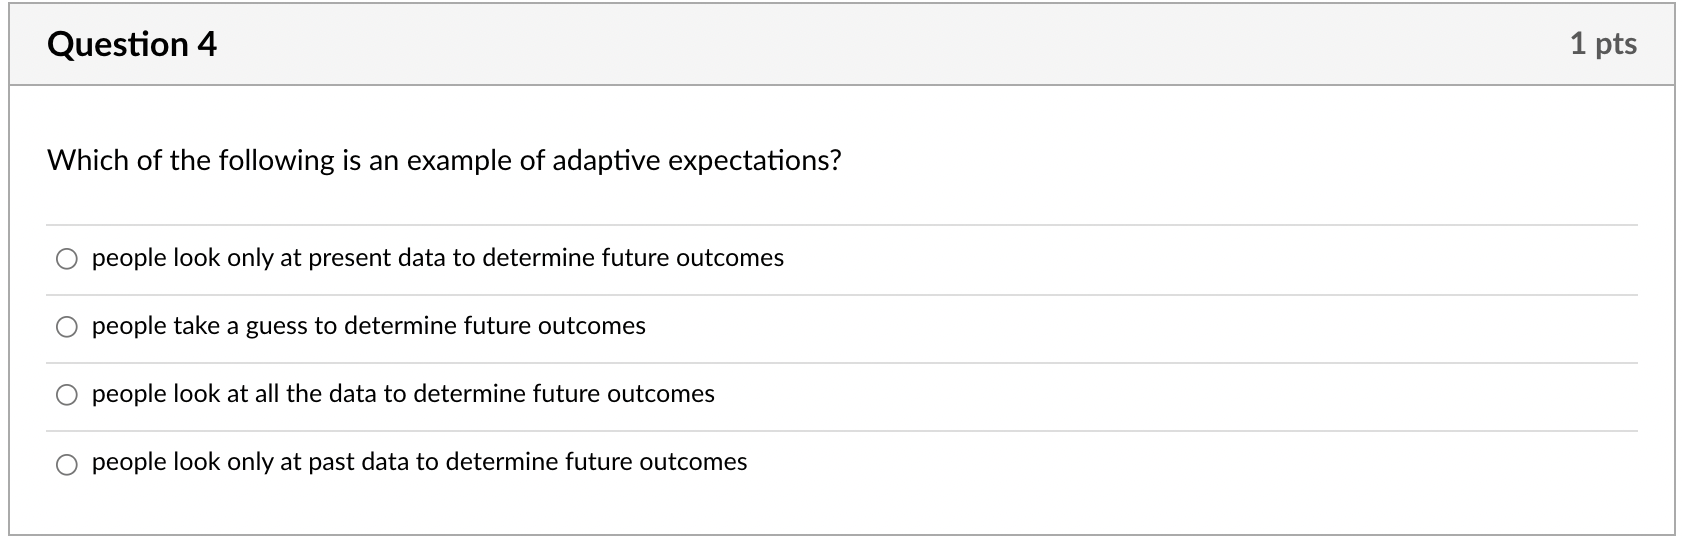
Task: Choose the "take a guess" radio option
Action: (67, 328)
